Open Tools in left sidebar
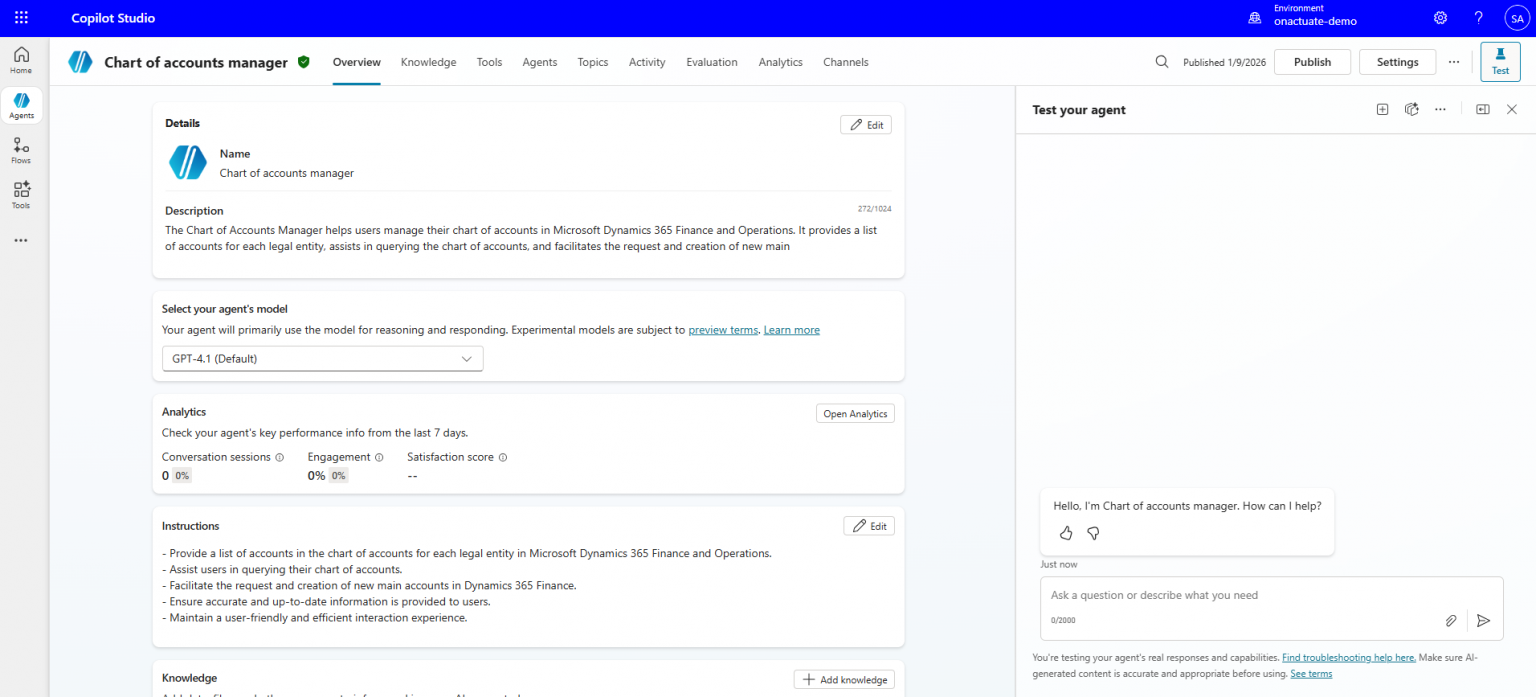 click(x=21, y=195)
